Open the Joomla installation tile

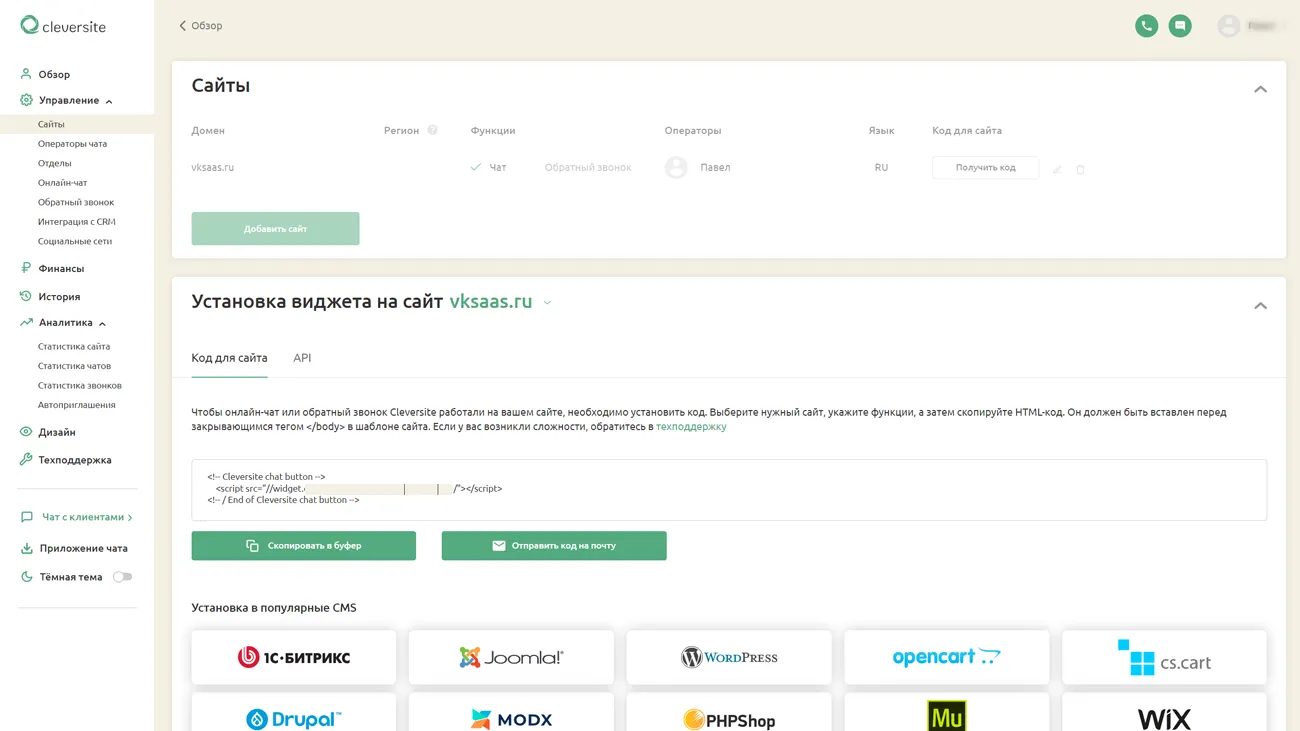tap(511, 657)
